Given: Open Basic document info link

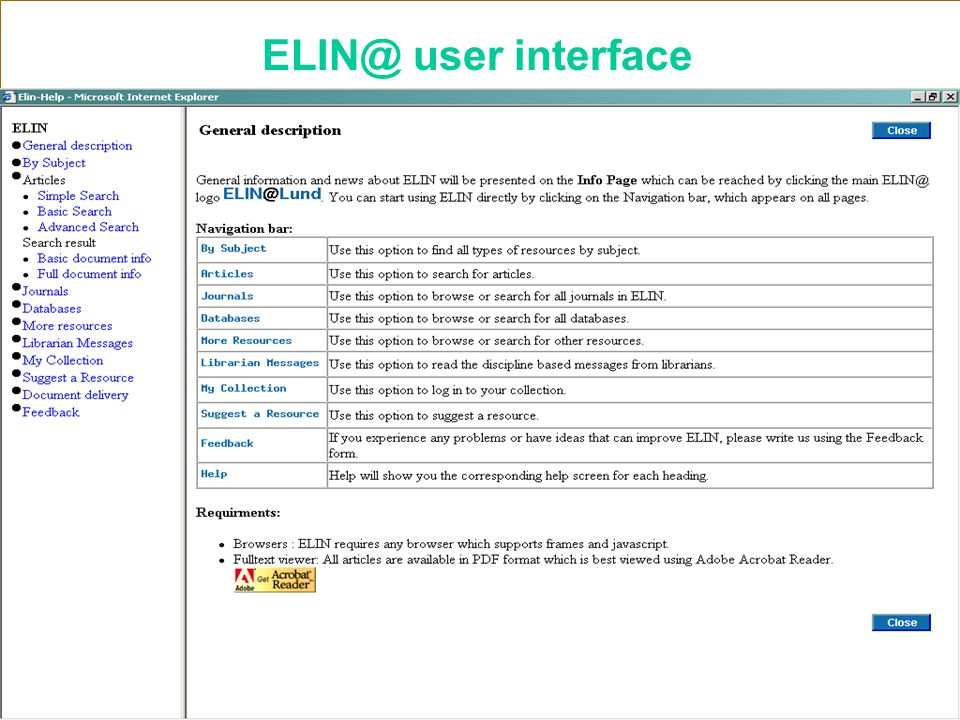Looking at the screenshot, I should point(94,258).
